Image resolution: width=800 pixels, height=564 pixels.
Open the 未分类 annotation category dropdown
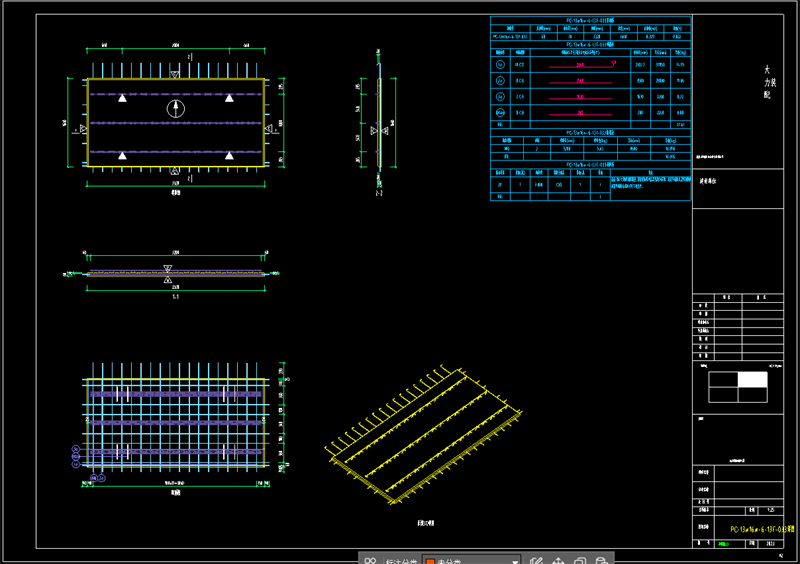[471, 561]
